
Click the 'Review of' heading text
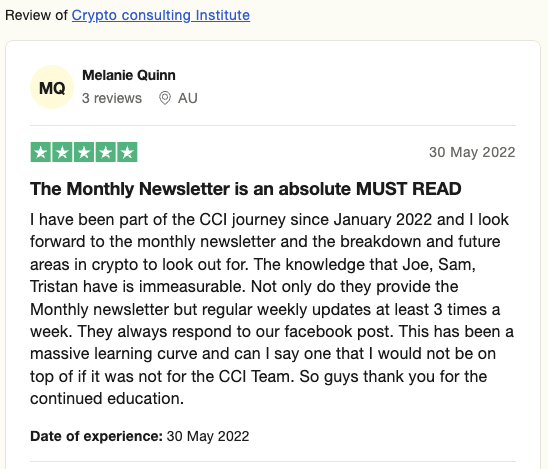point(36,15)
